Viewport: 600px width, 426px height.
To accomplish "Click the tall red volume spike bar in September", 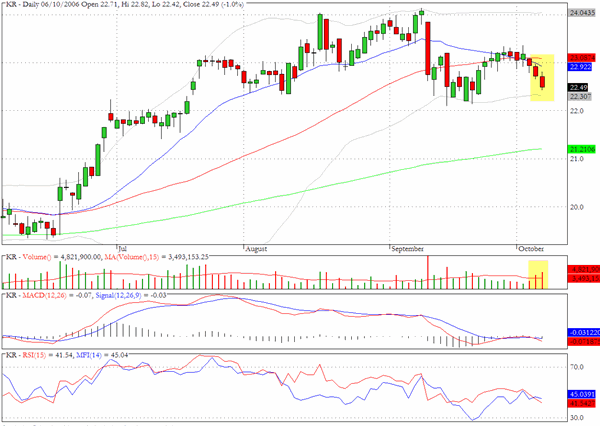I will pyautogui.click(x=428, y=272).
